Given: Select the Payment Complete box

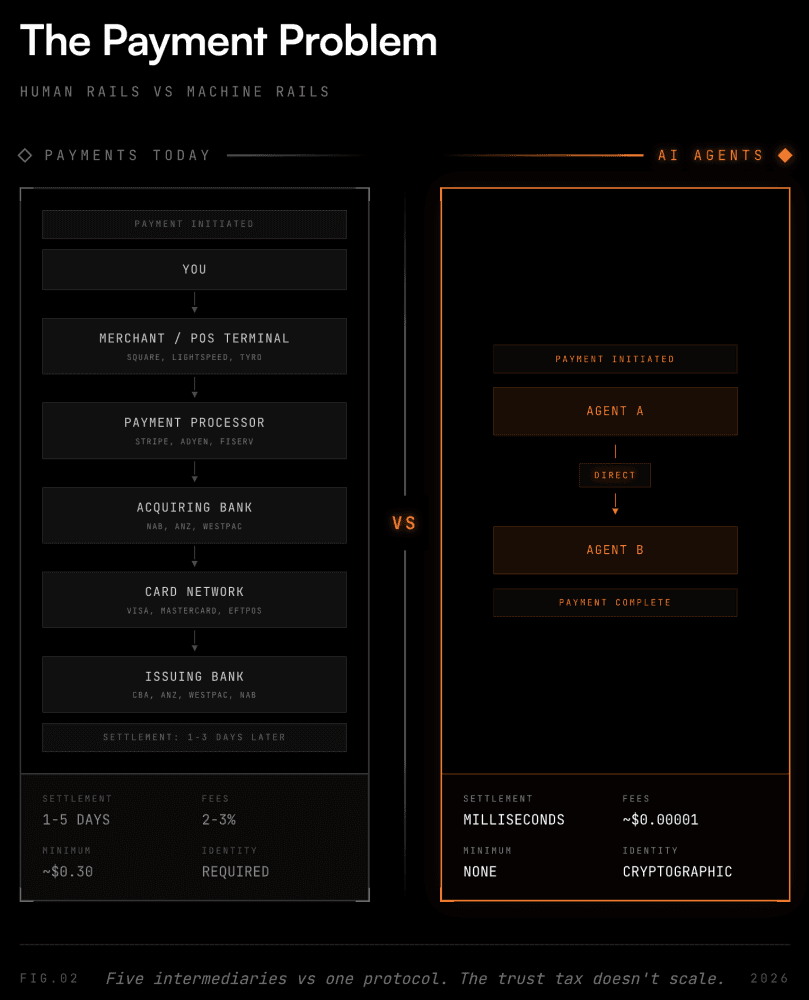Looking at the screenshot, I should coord(615,603).
